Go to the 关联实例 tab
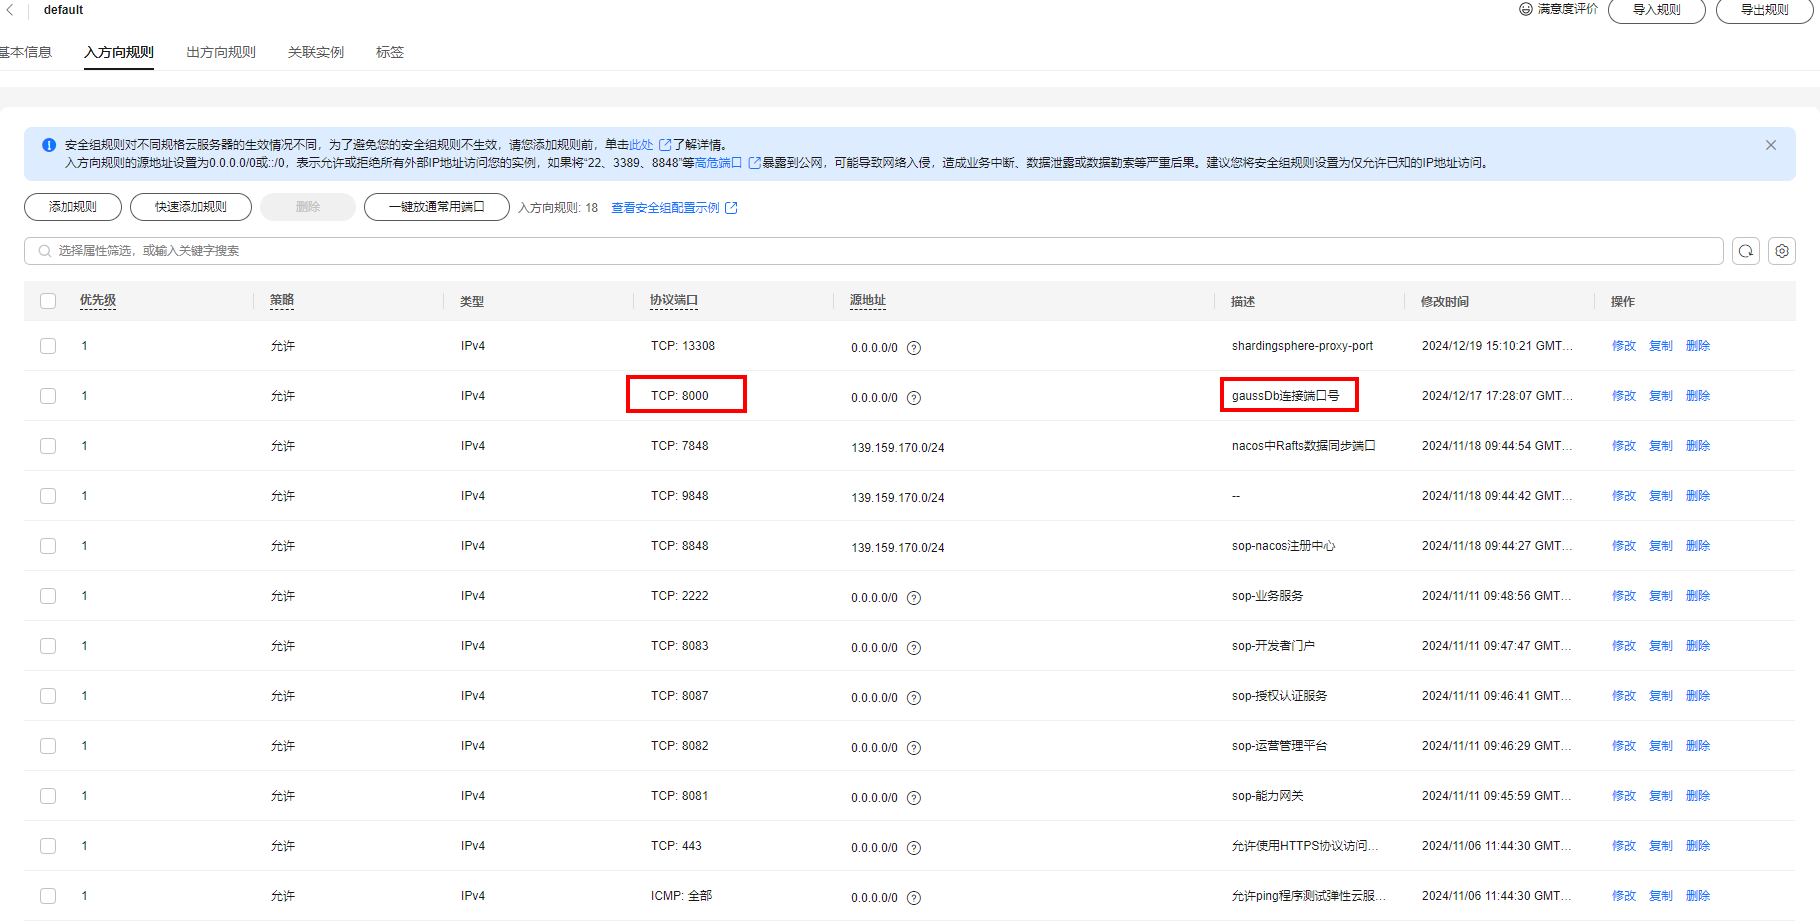 316,52
